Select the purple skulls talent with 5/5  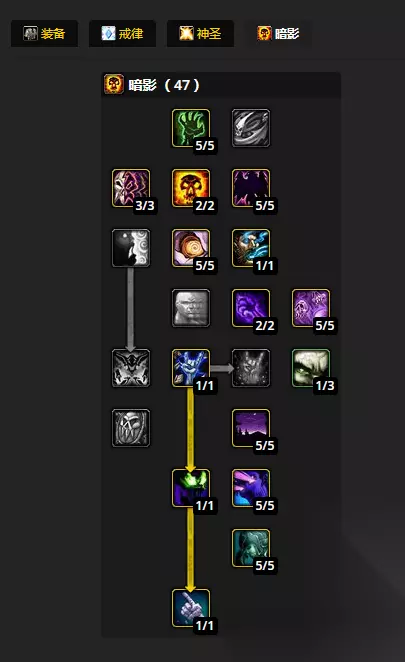311,308
